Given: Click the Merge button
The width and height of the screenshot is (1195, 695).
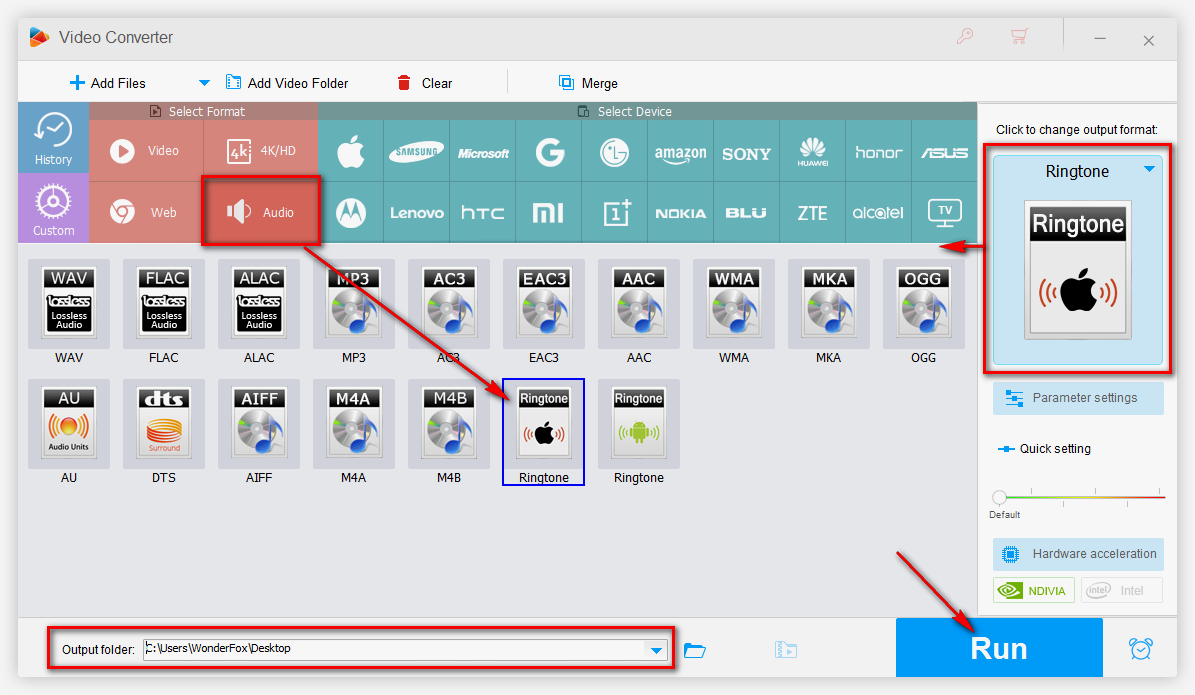Looking at the screenshot, I should [588, 83].
